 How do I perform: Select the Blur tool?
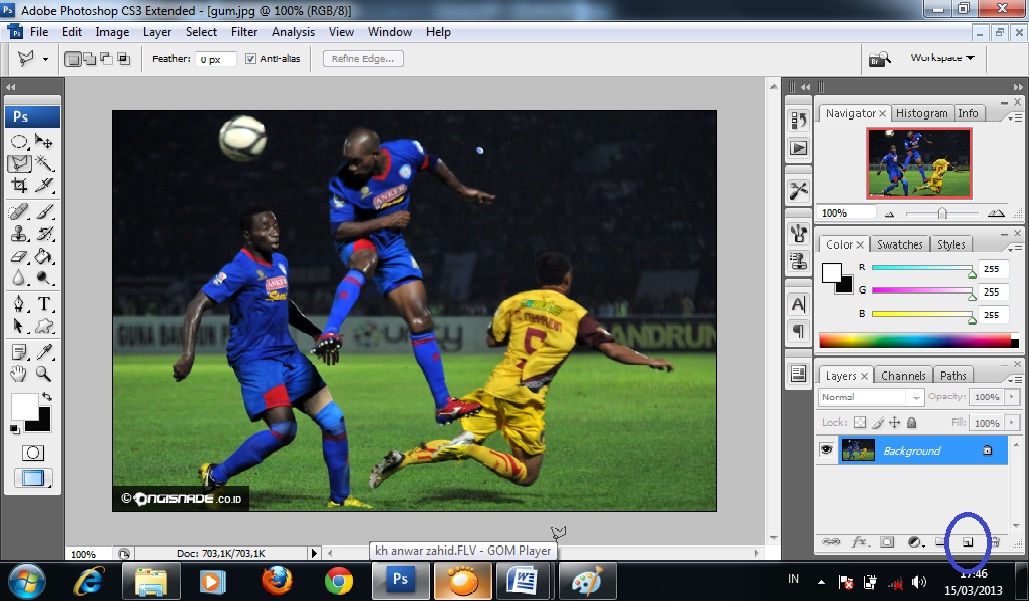[x=19, y=278]
